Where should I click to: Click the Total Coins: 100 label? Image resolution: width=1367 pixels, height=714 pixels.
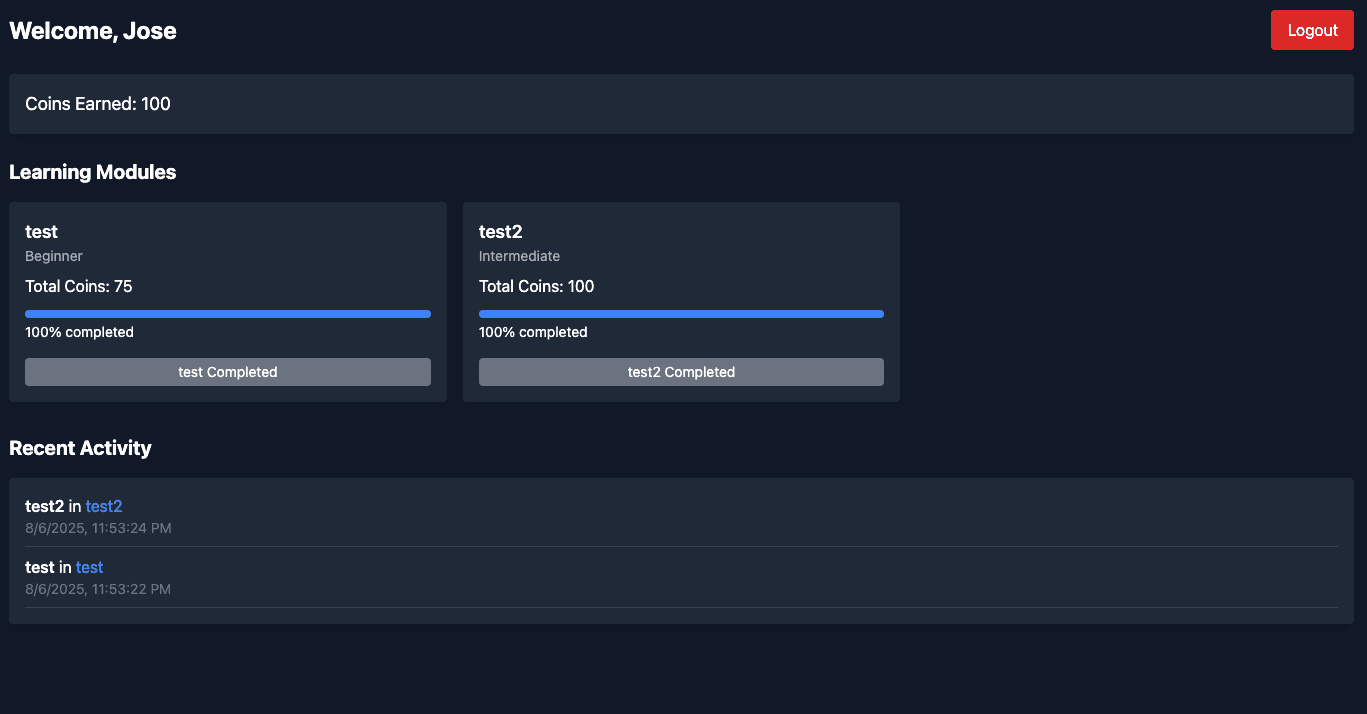click(x=536, y=286)
